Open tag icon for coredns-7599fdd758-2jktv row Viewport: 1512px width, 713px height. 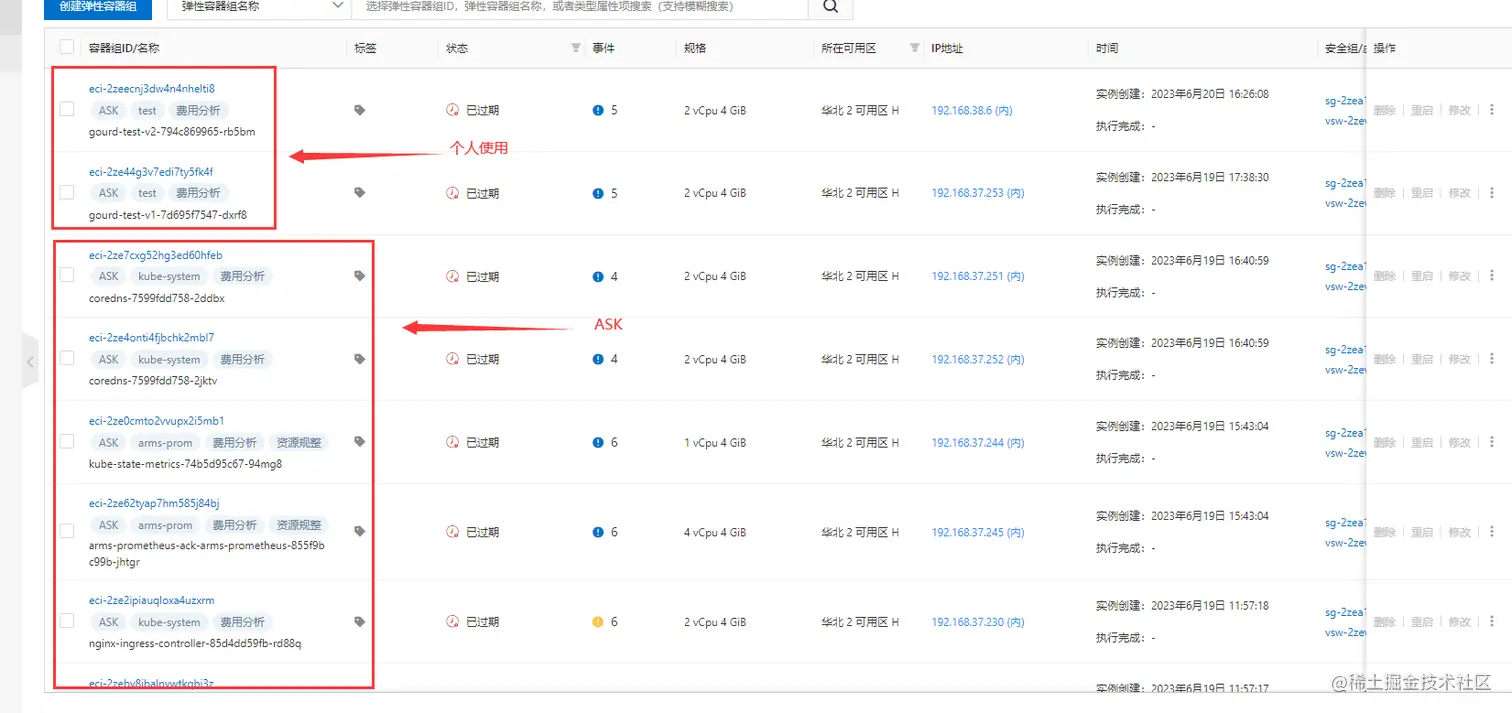tap(360, 359)
